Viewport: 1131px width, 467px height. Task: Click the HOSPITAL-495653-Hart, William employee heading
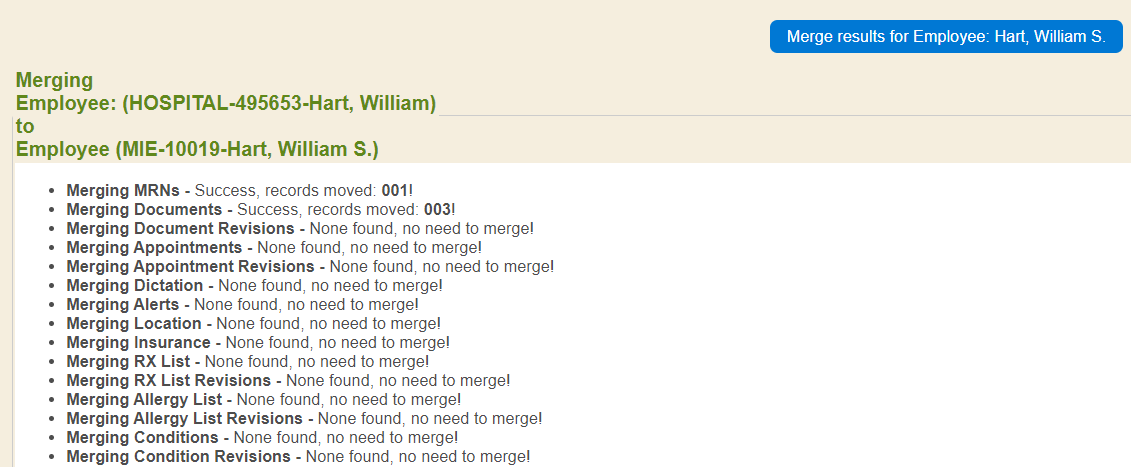226,103
